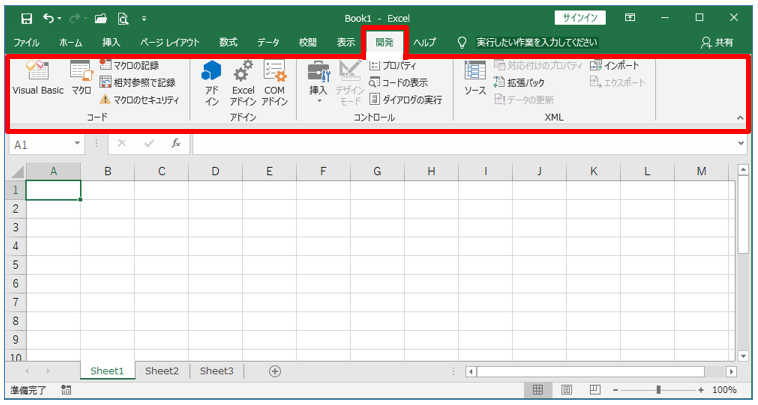Open the XML ソース pane
758x405 pixels.
coord(475,78)
